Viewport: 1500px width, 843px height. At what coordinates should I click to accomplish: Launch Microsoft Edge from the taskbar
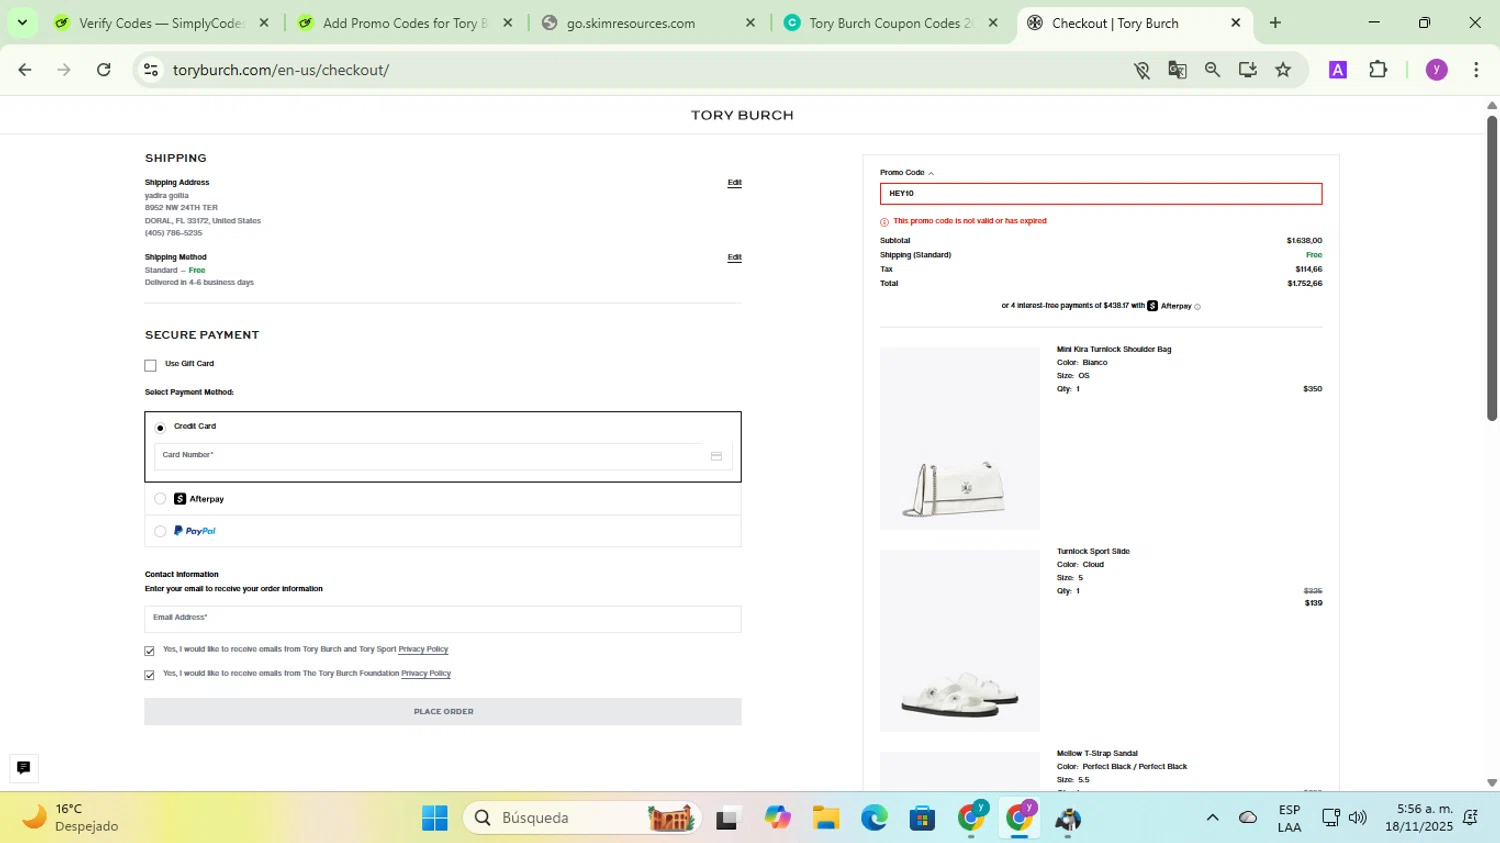(874, 818)
